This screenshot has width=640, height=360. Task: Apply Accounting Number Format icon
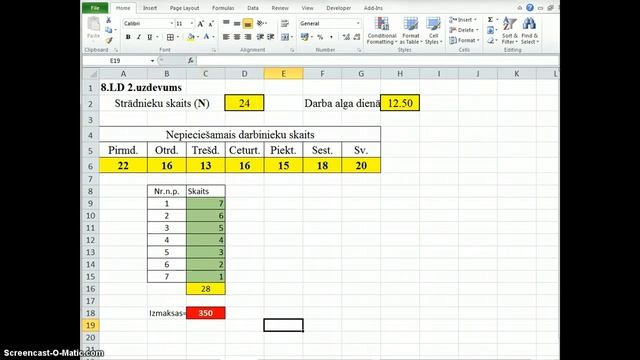304,37
